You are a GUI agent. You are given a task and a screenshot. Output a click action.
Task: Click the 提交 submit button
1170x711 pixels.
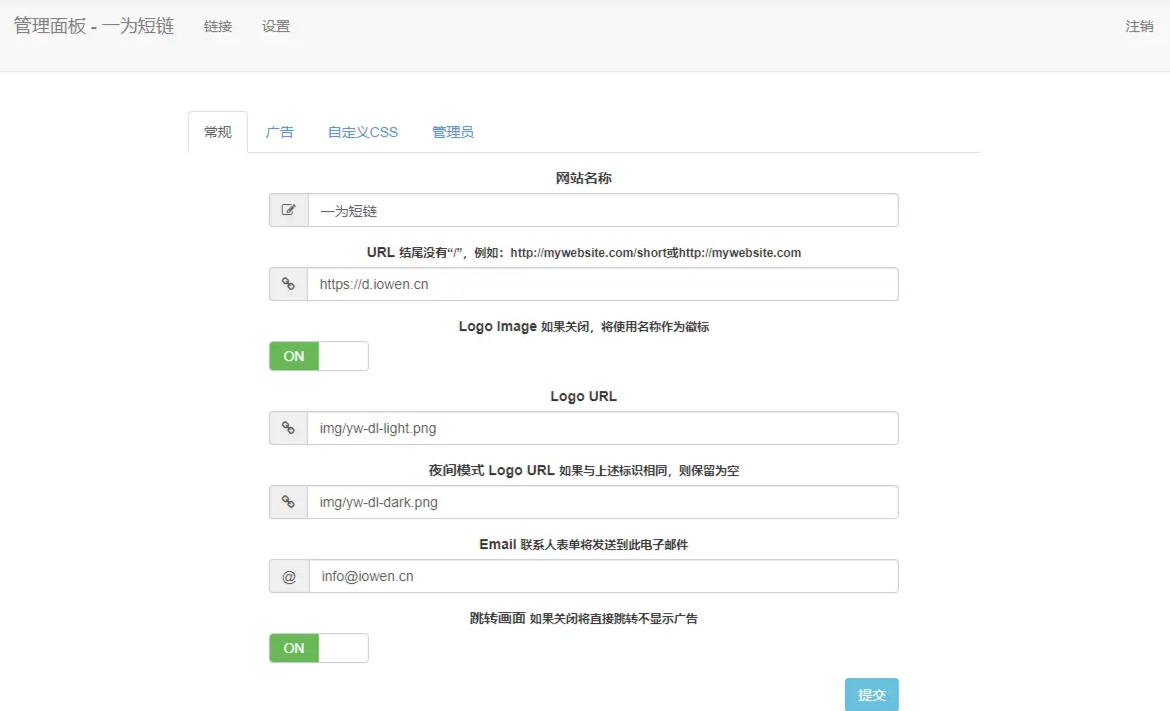(x=872, y=695)
